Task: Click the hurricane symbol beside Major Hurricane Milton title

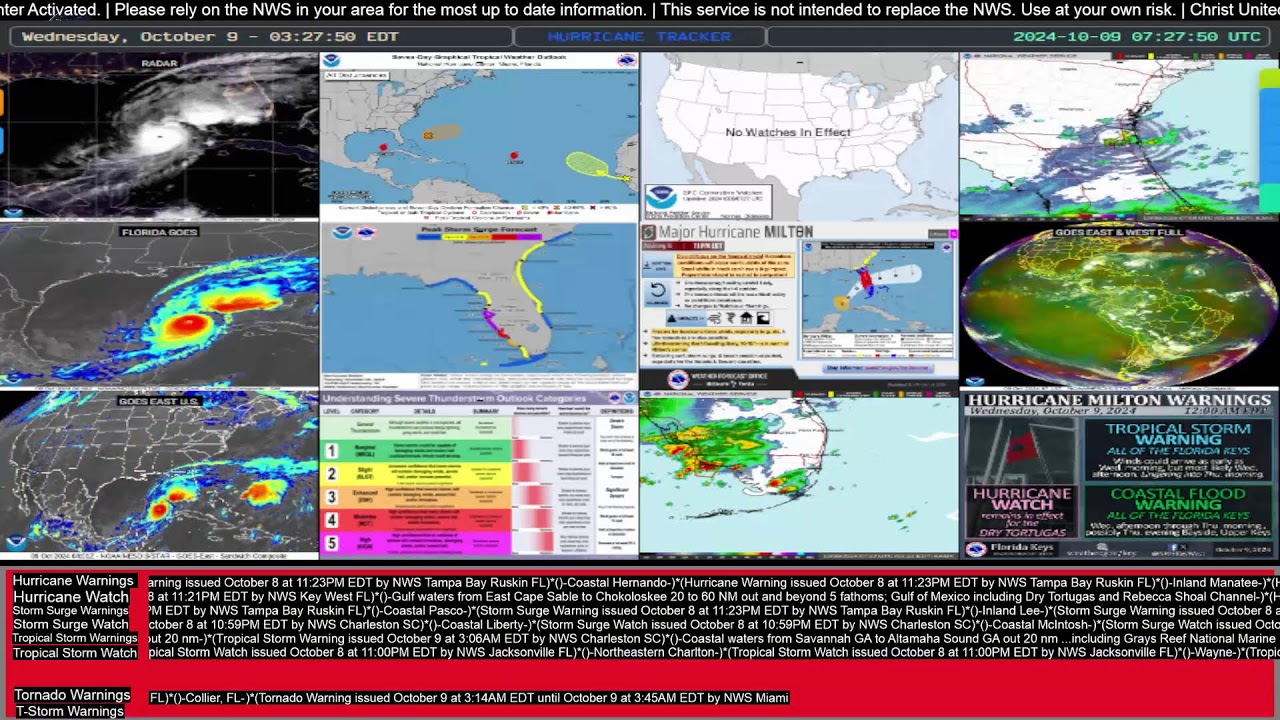Action: pyautogui.click(x=649, y=232)
